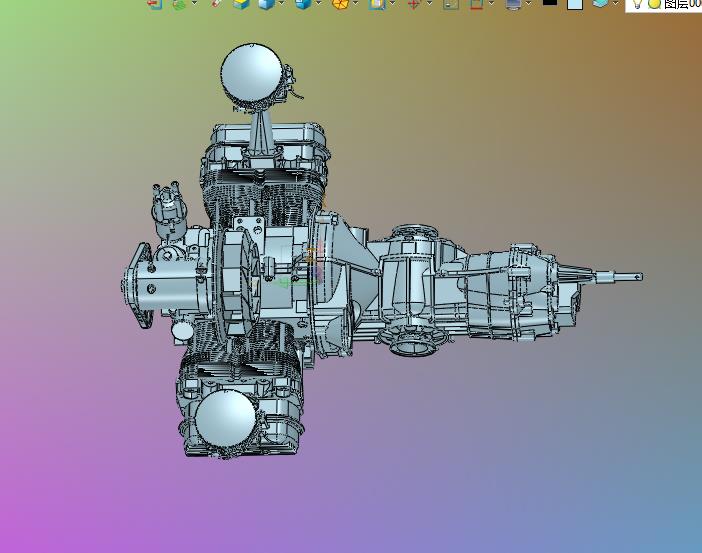Viewport: 702px width, 553px height.
Task: Click the teal layered cube icon
Action: coord(600,3)
